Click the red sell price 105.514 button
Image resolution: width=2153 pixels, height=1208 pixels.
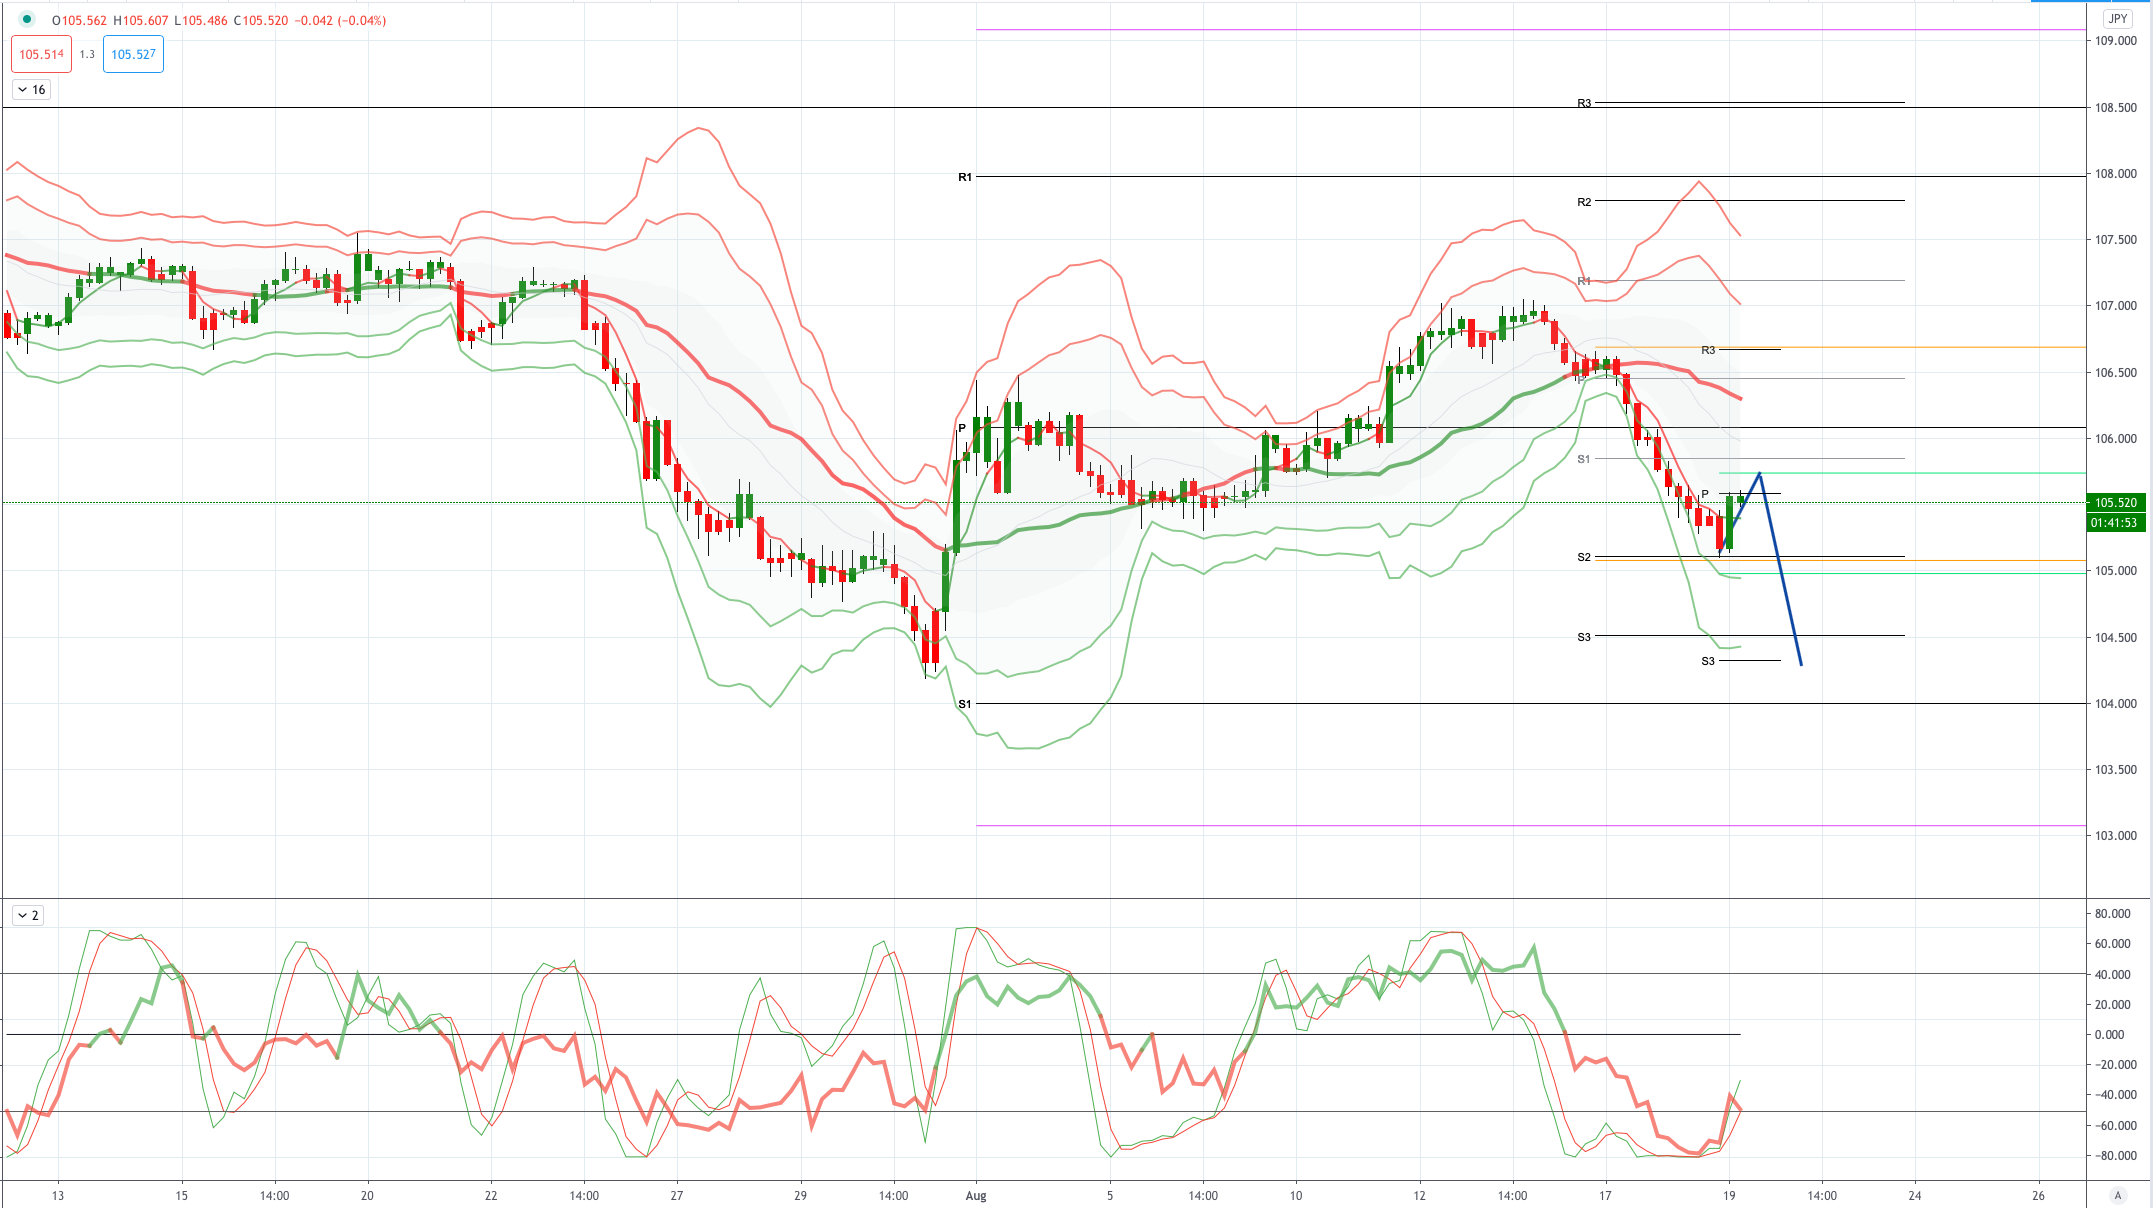tap(41, 54)
